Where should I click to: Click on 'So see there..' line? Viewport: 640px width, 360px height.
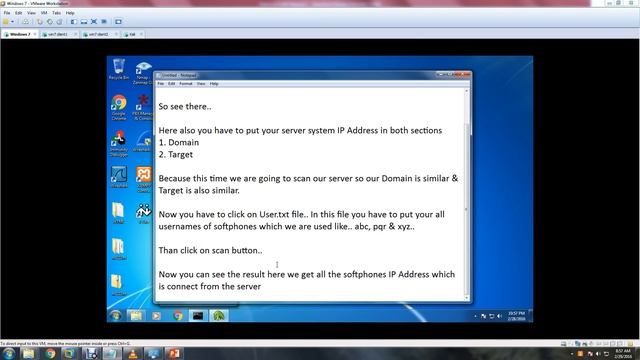coord(185,107)
